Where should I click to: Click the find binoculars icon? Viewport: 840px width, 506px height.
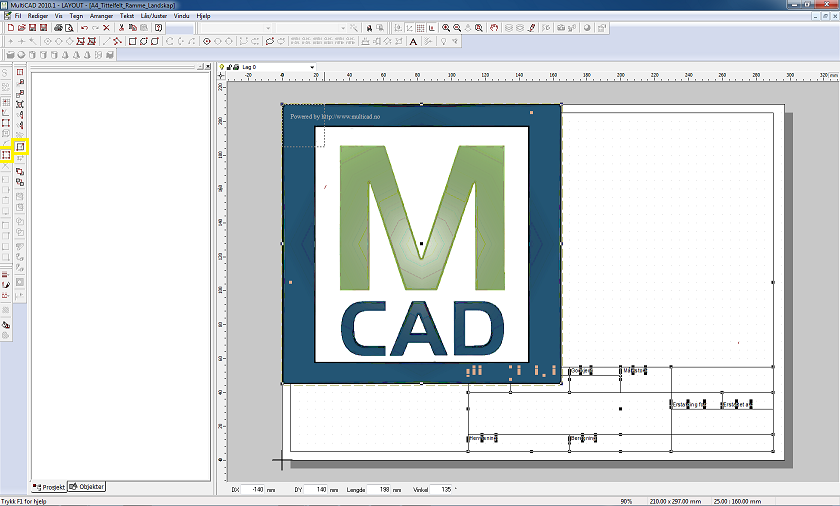[x=369, y=28]
